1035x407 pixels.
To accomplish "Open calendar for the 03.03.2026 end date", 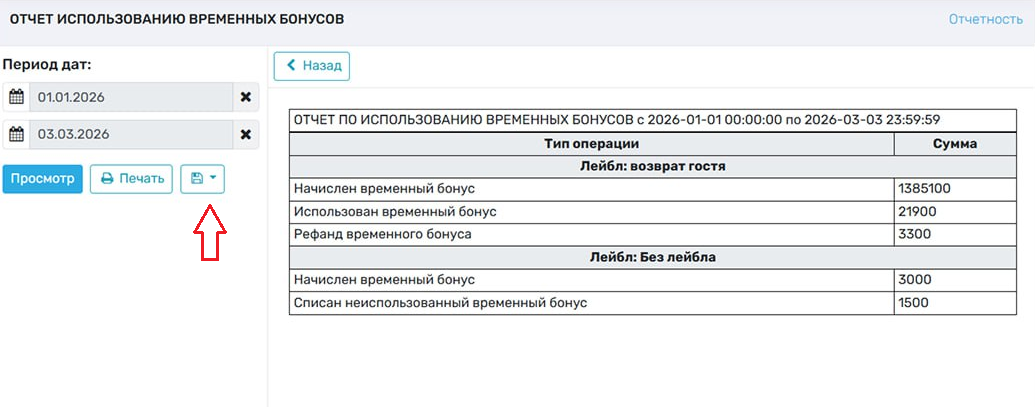I will [x=16, y=134].
